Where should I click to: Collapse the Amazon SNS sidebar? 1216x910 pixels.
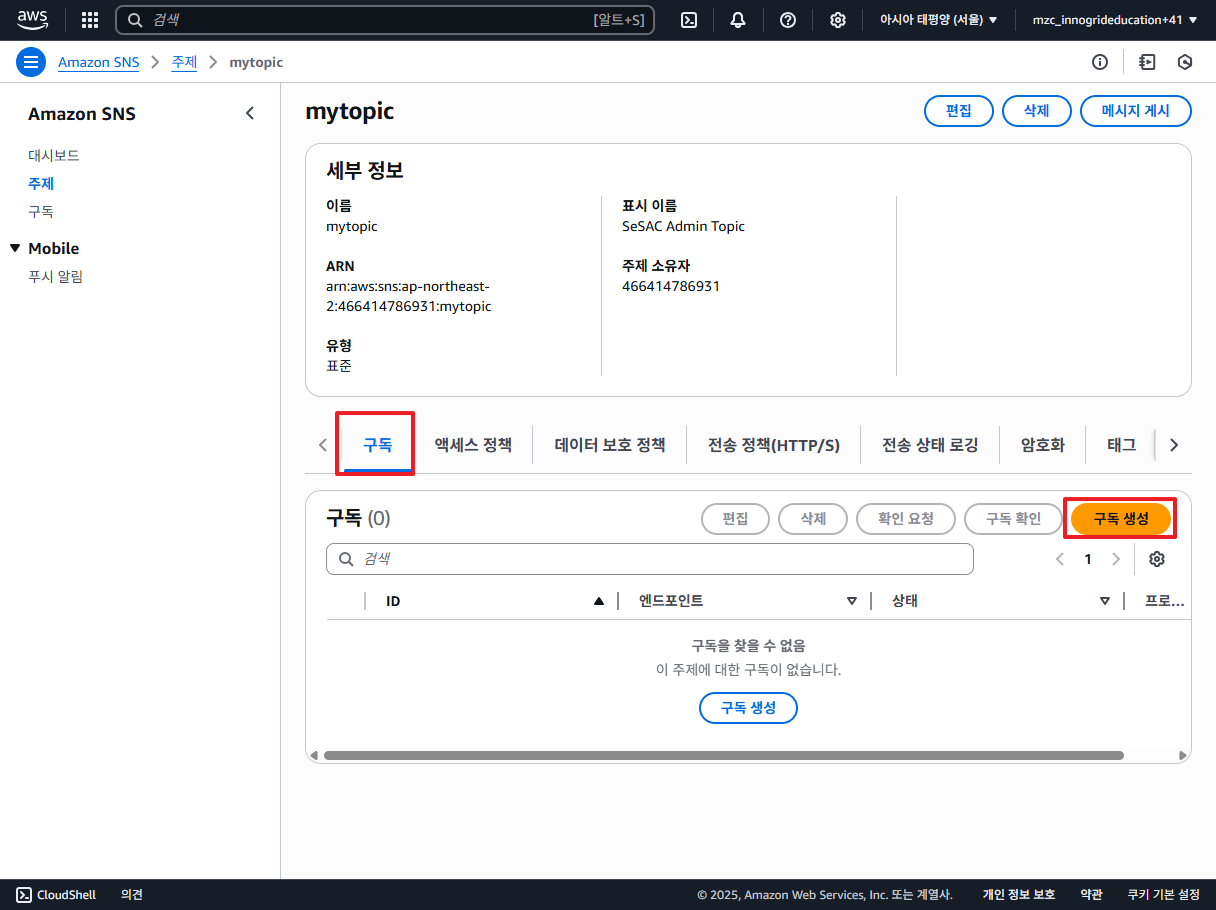pyautogui.click(x=250, y=113)
